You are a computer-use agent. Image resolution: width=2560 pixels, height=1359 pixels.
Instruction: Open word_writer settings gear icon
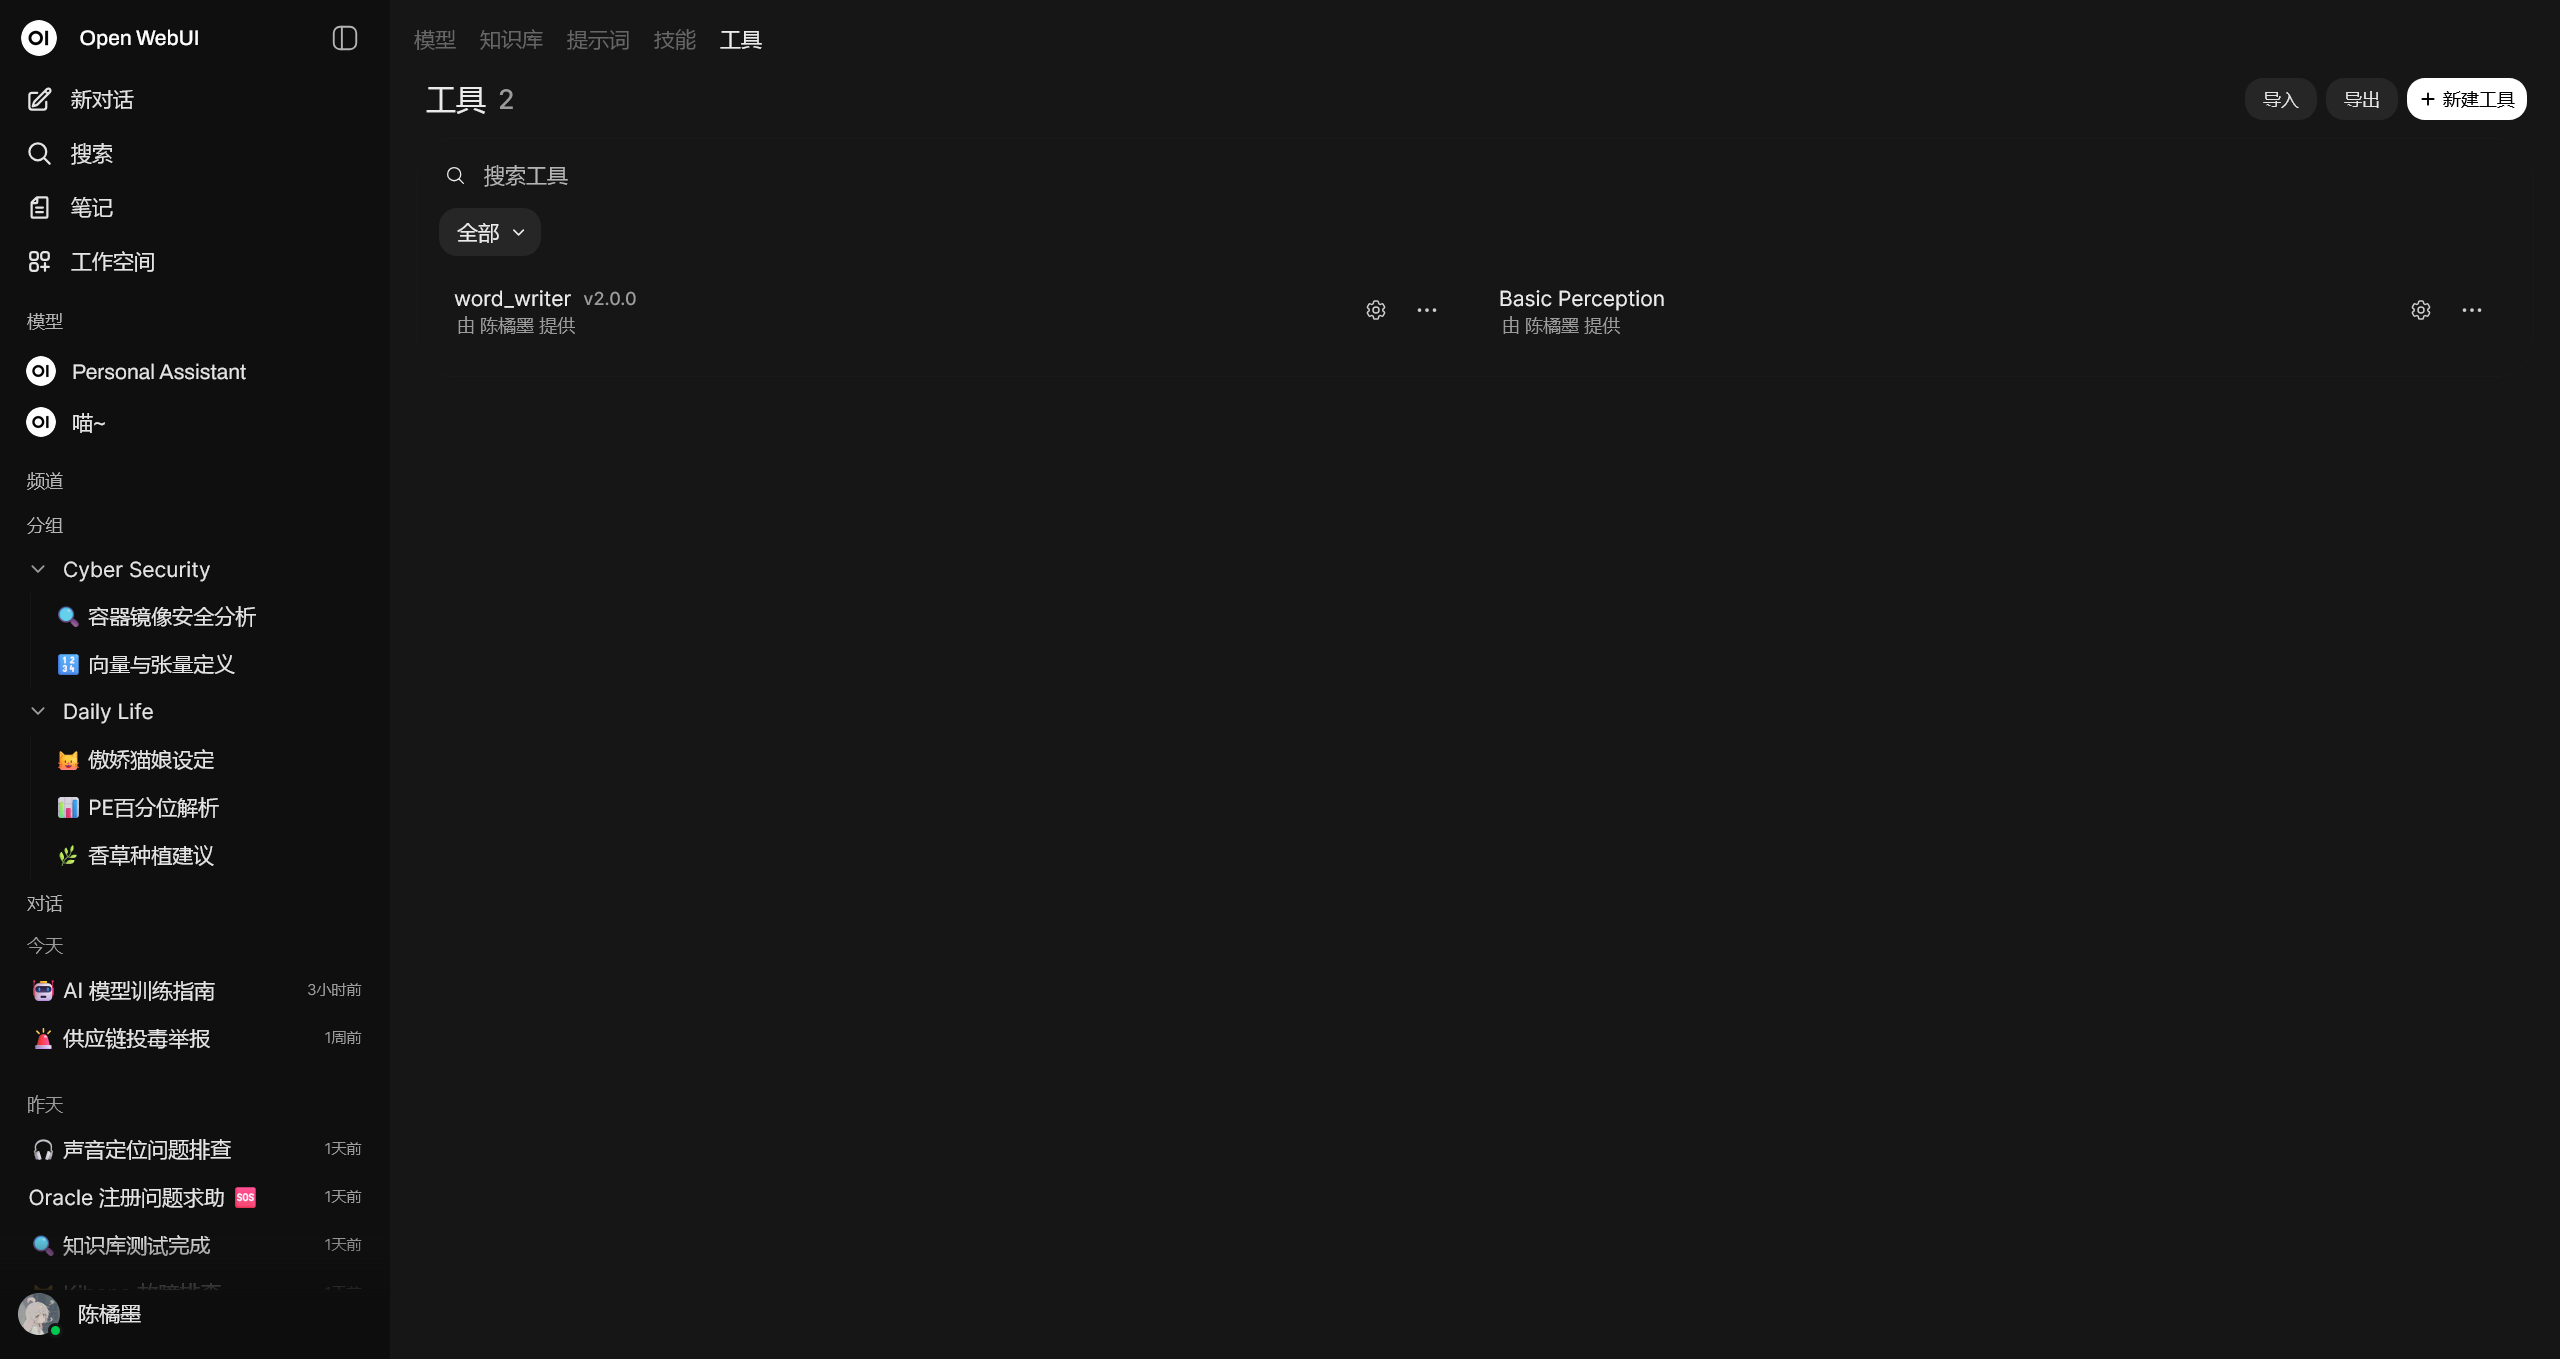(x=1376, y=310)
